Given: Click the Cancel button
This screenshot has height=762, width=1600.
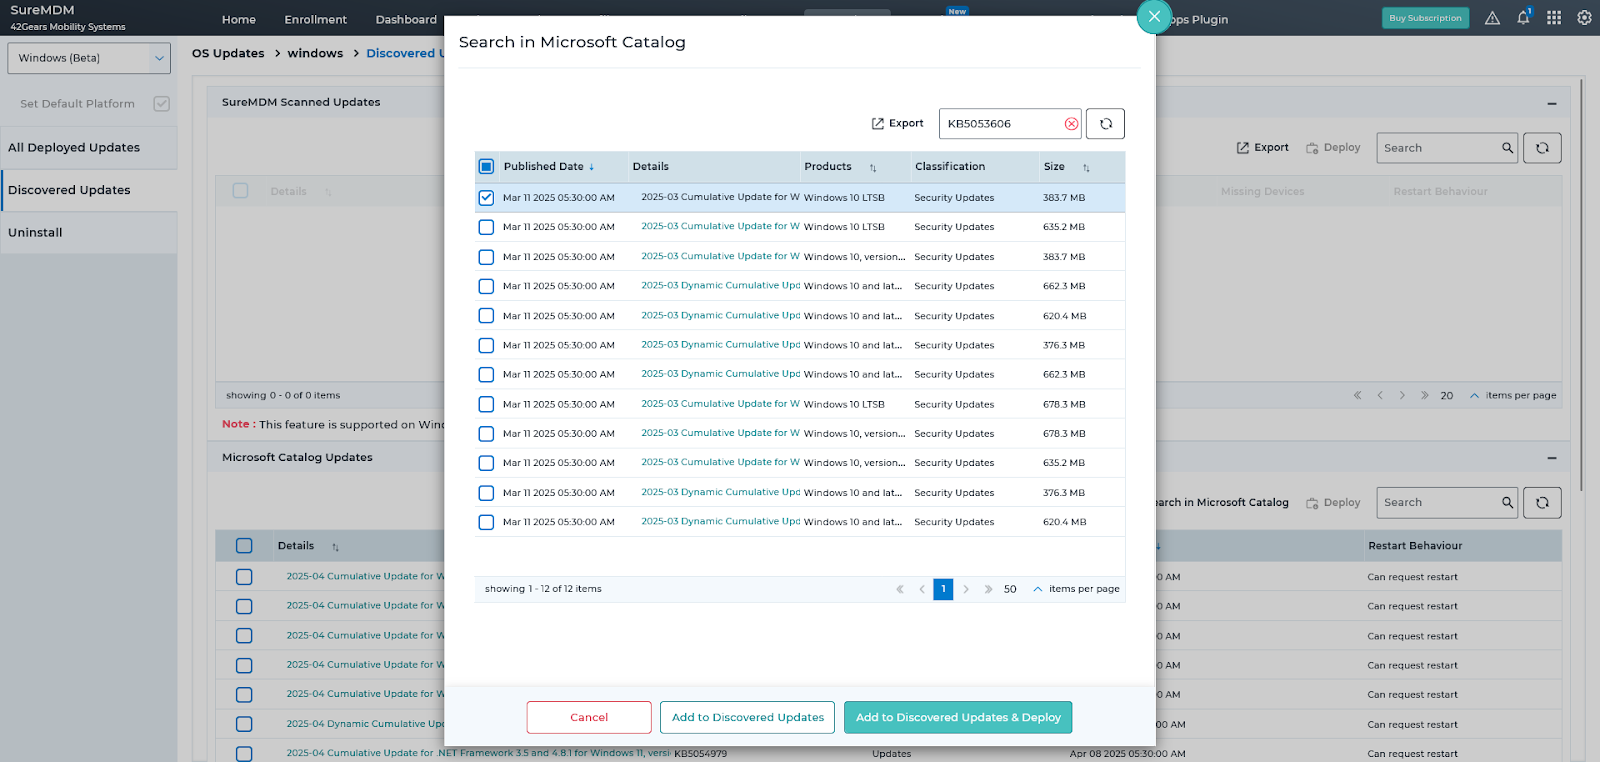Looking at the screenshot, I should pyautogui.click(x=588, y=717).
